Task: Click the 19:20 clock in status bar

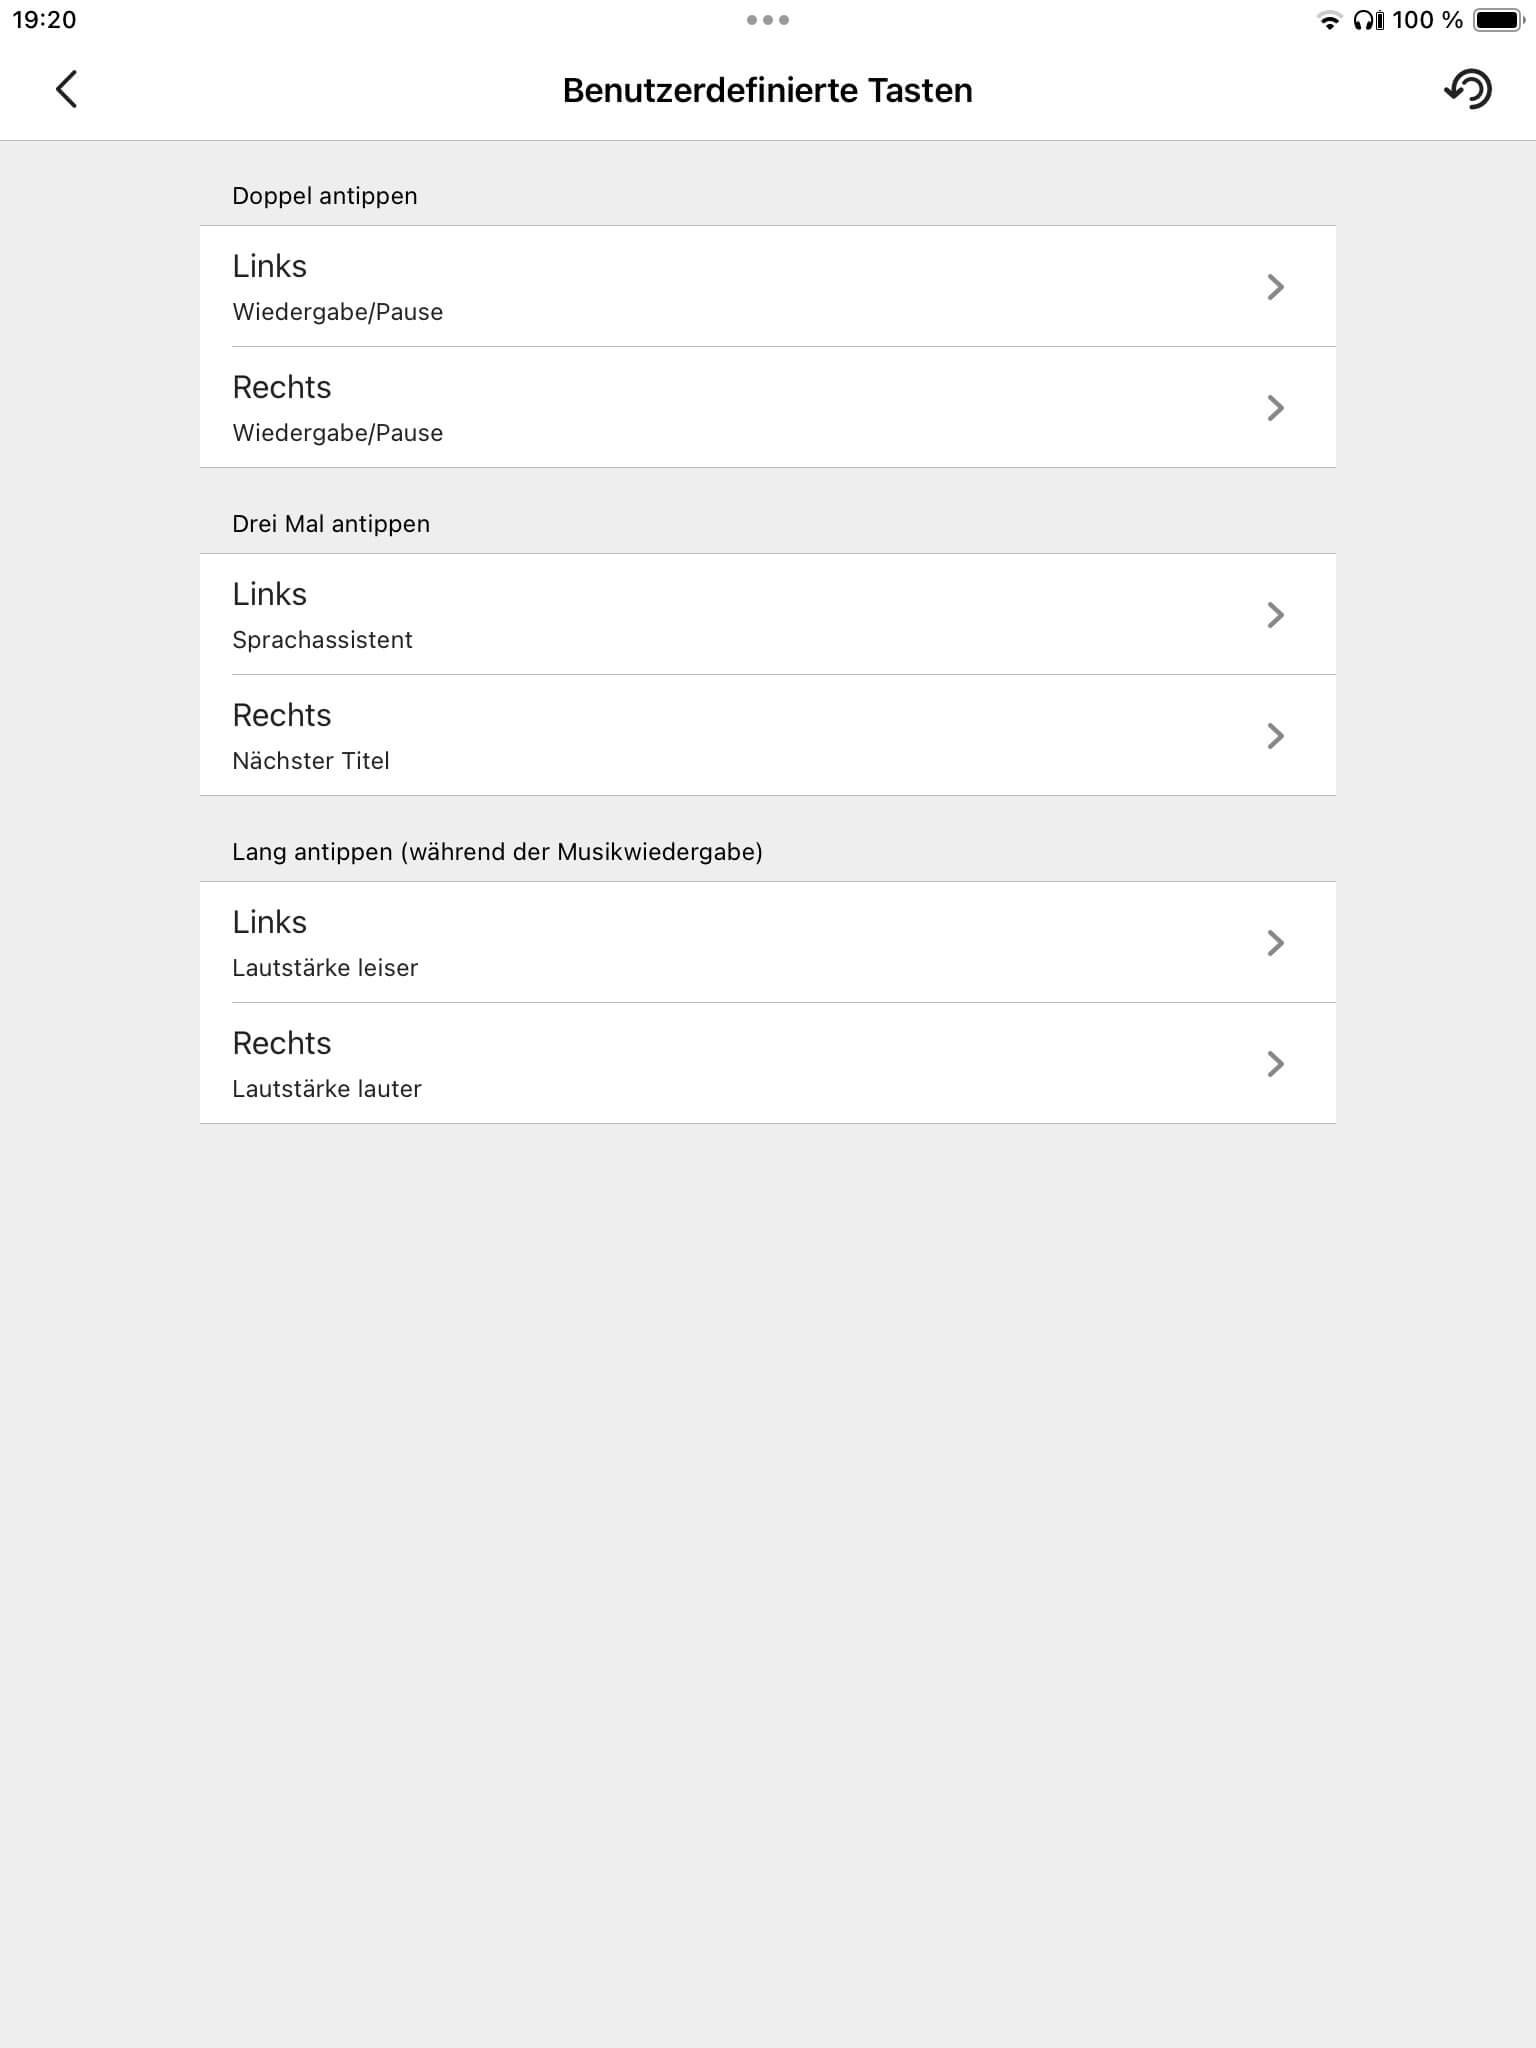Action: tap(44, 20)
